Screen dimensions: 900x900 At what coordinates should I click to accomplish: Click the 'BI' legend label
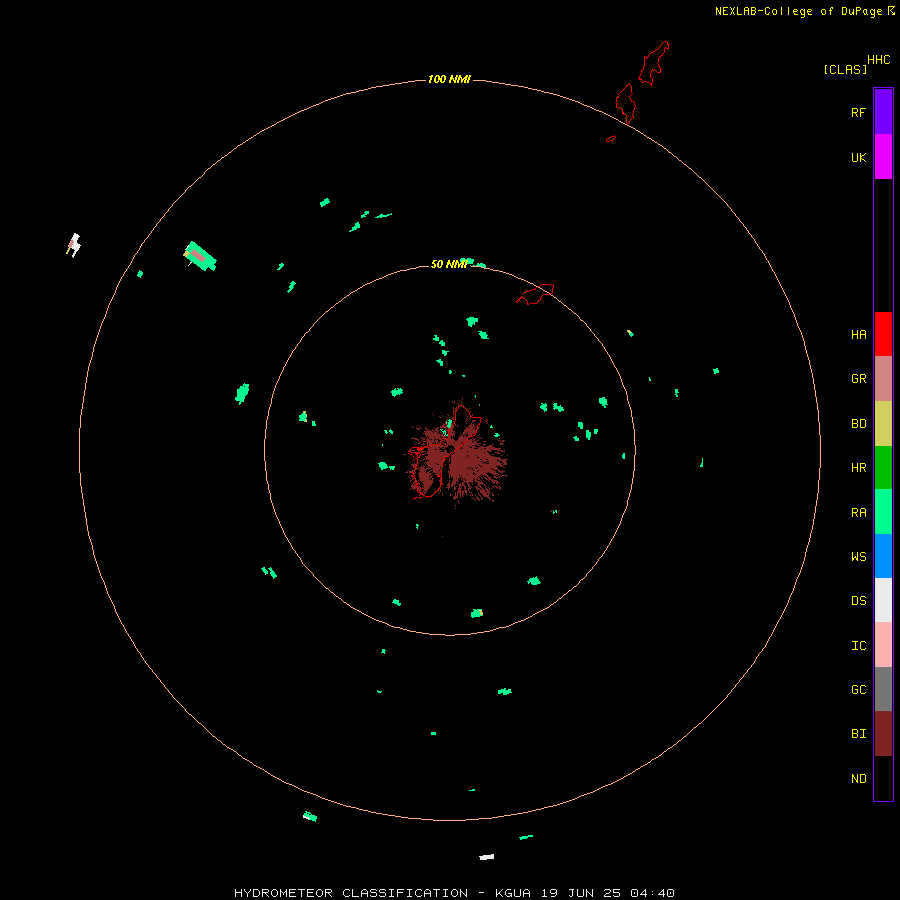tap(858, 734)
